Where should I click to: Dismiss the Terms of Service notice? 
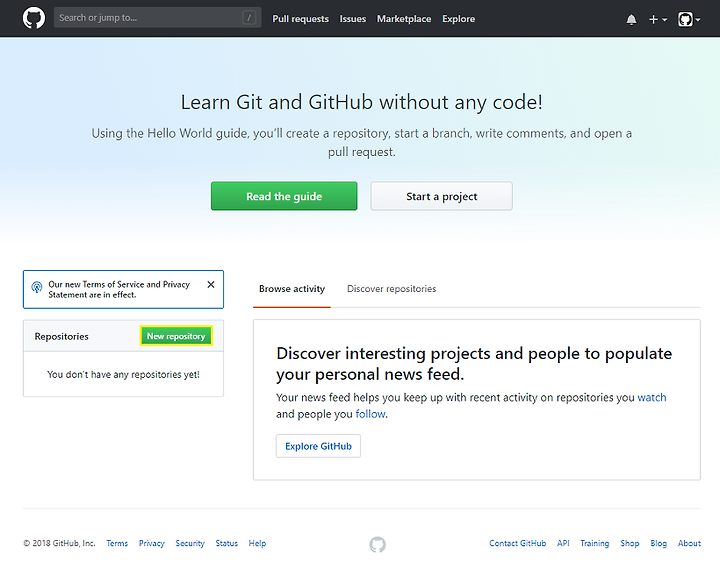pyautogui.click(x=211, y=285)
